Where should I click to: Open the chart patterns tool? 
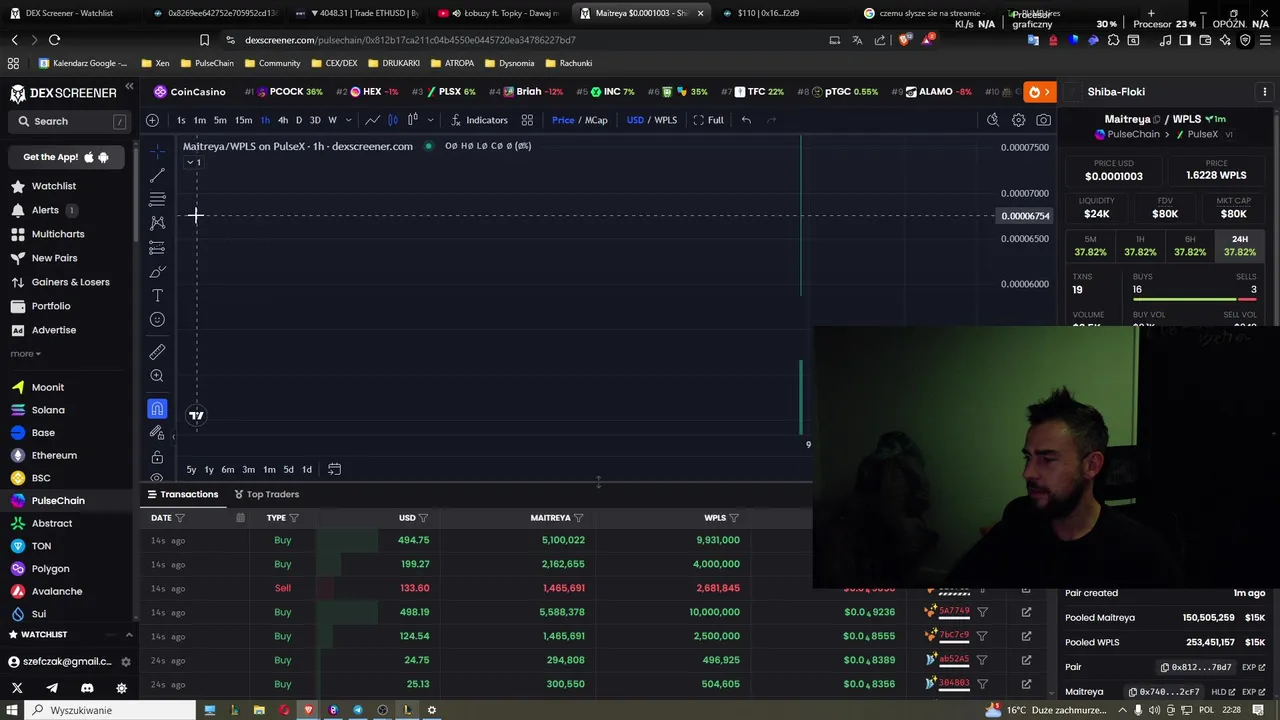(157, 223)
